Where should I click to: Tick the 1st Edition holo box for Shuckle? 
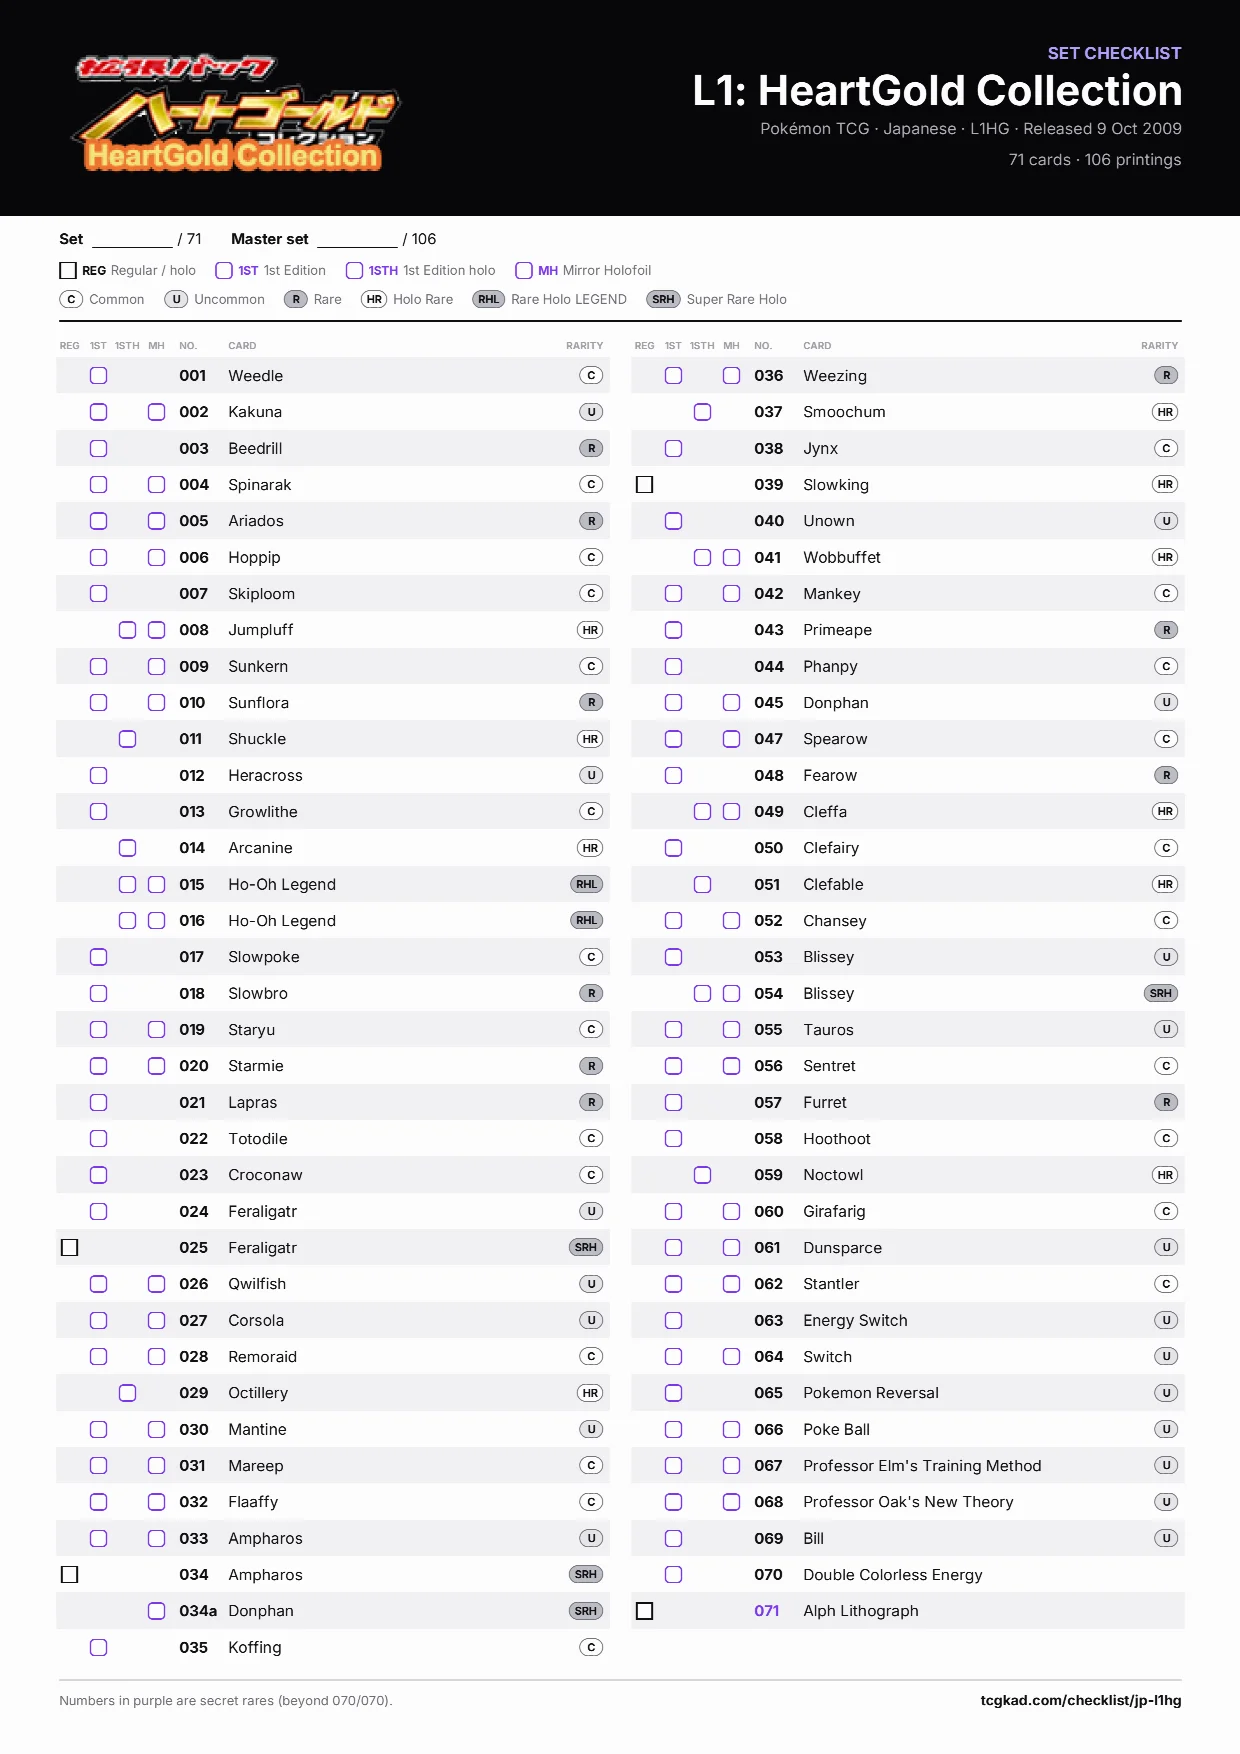coord(128,738)
